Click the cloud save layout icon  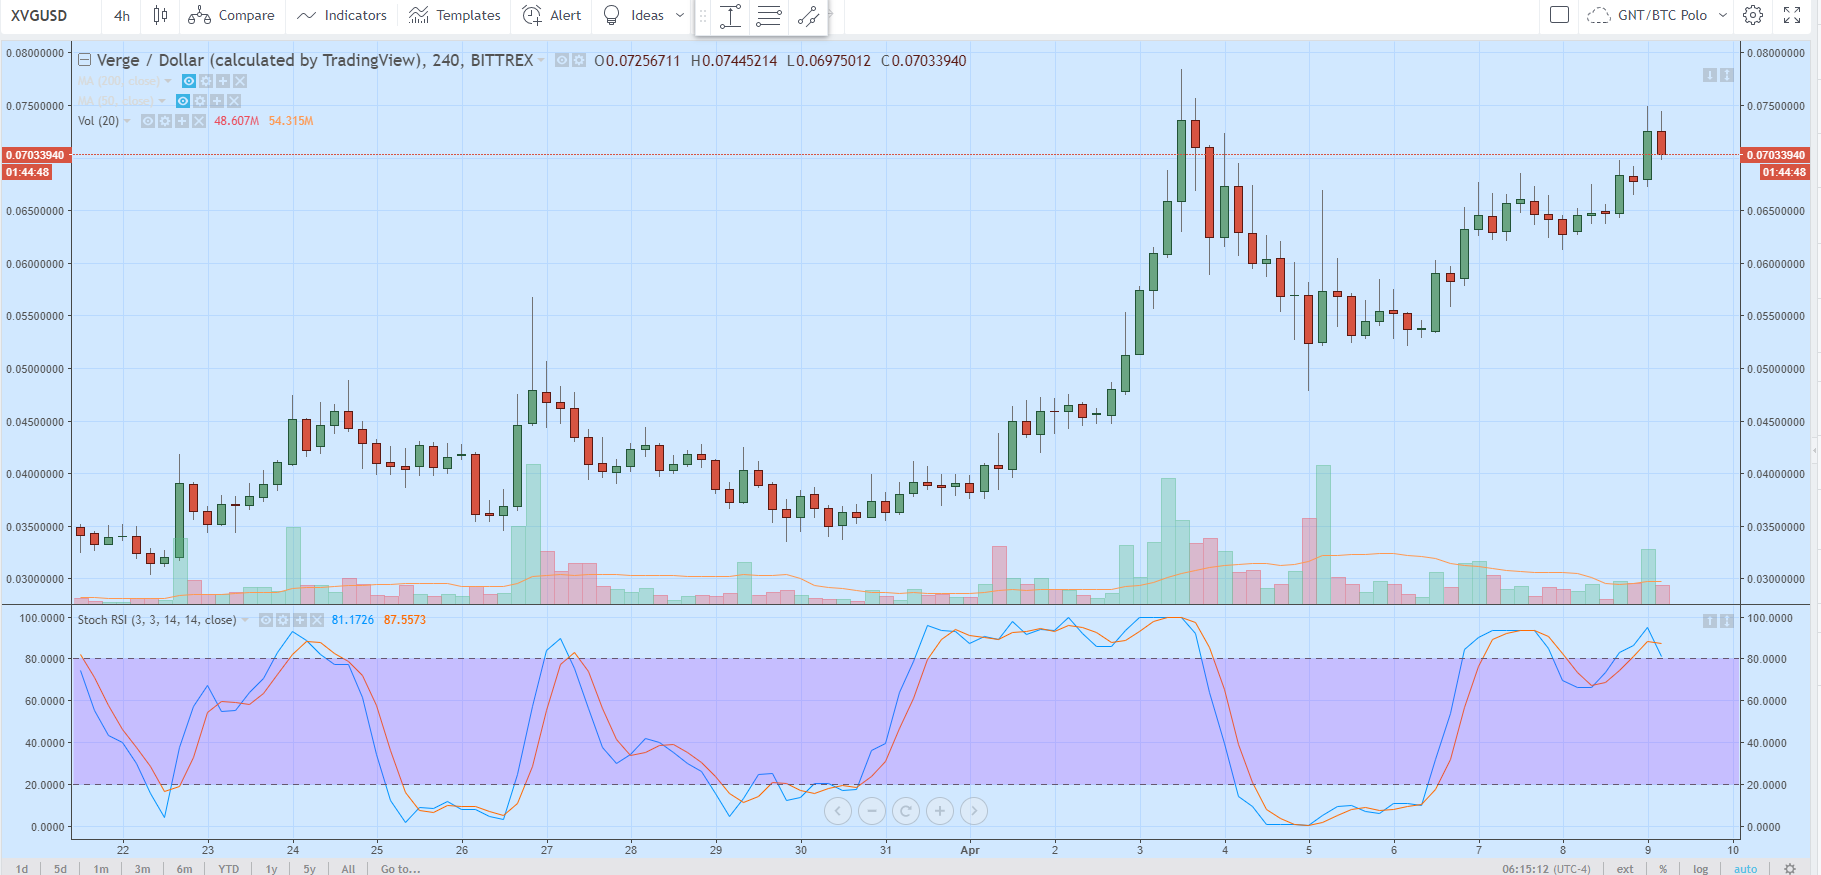[1598, 15]
